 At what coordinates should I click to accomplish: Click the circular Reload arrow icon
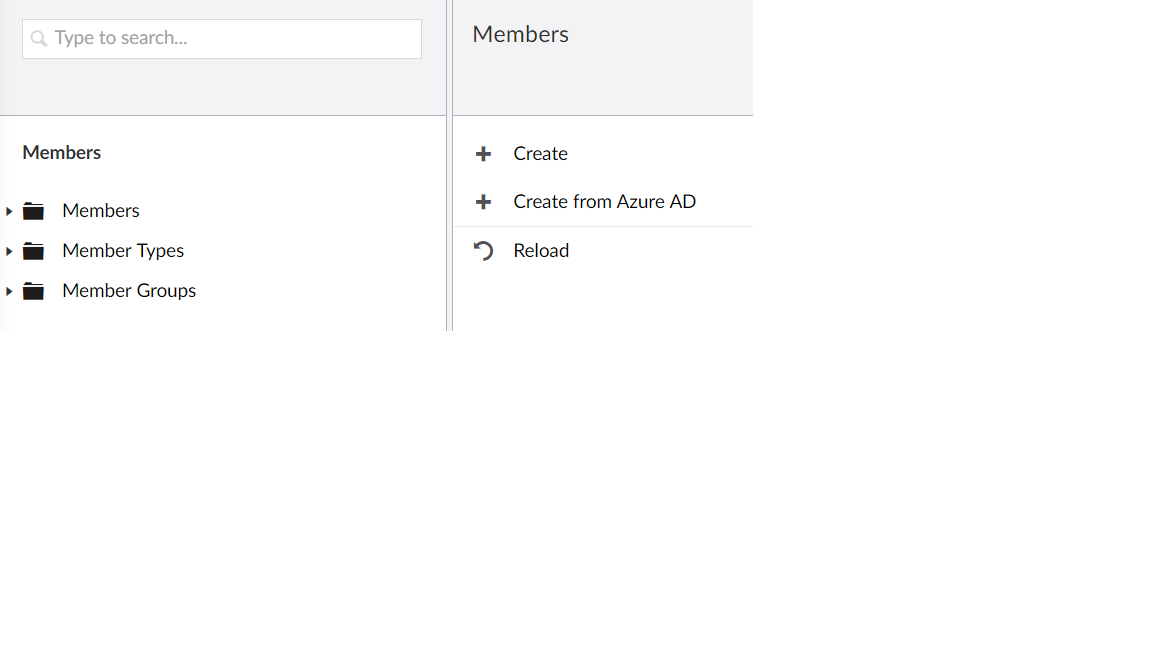(x=483, y=251)
